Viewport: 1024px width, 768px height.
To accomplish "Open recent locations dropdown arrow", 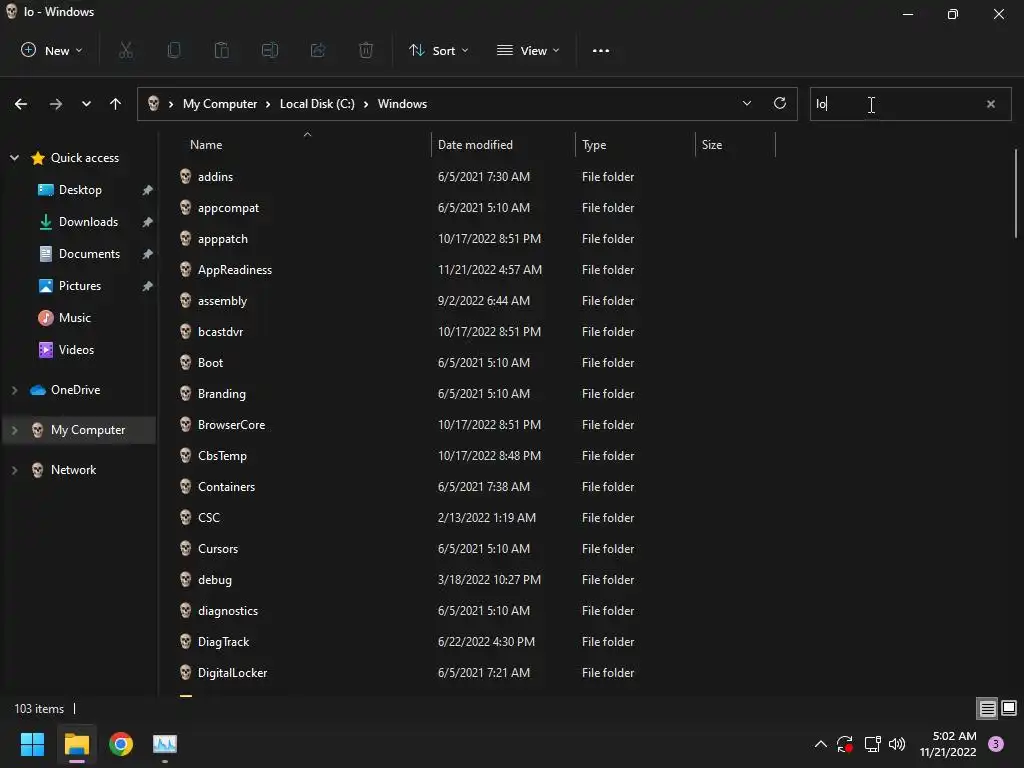I will click(86, 104).
